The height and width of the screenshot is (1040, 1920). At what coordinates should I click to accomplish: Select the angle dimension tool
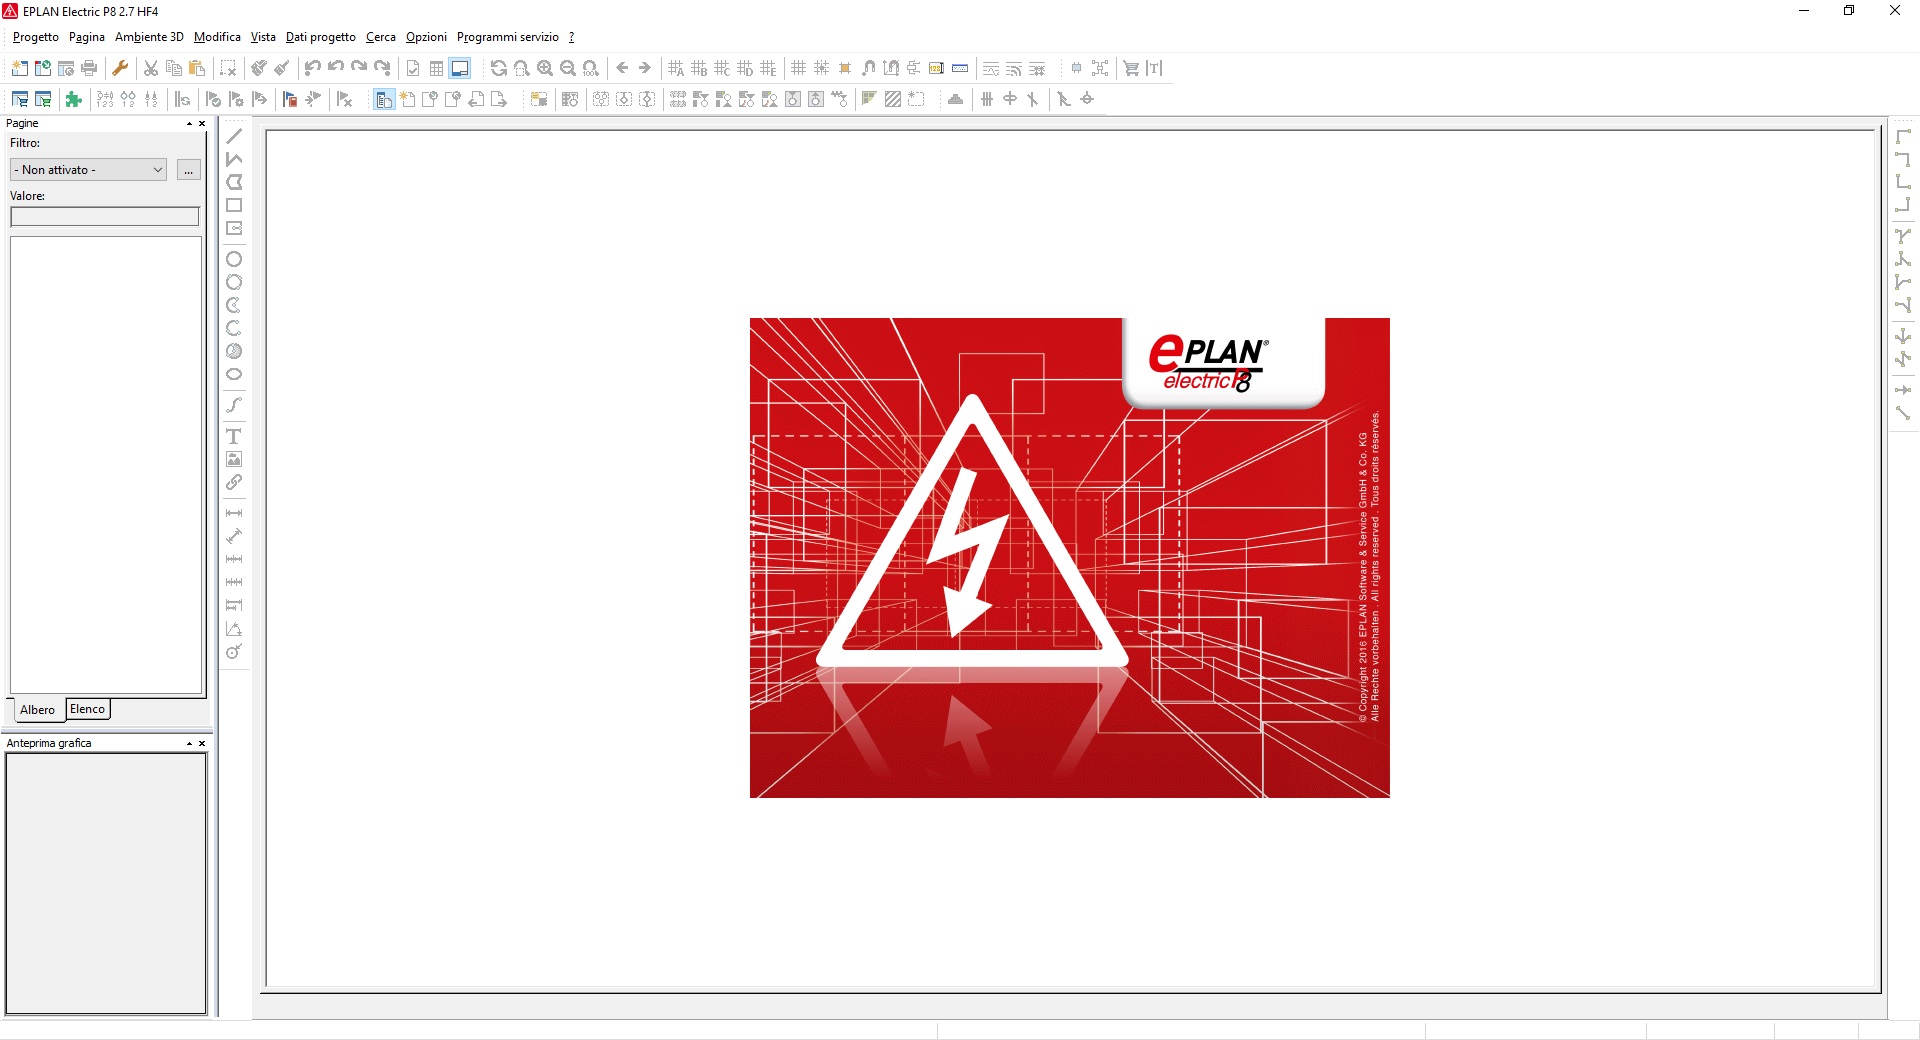click(234, 629)
